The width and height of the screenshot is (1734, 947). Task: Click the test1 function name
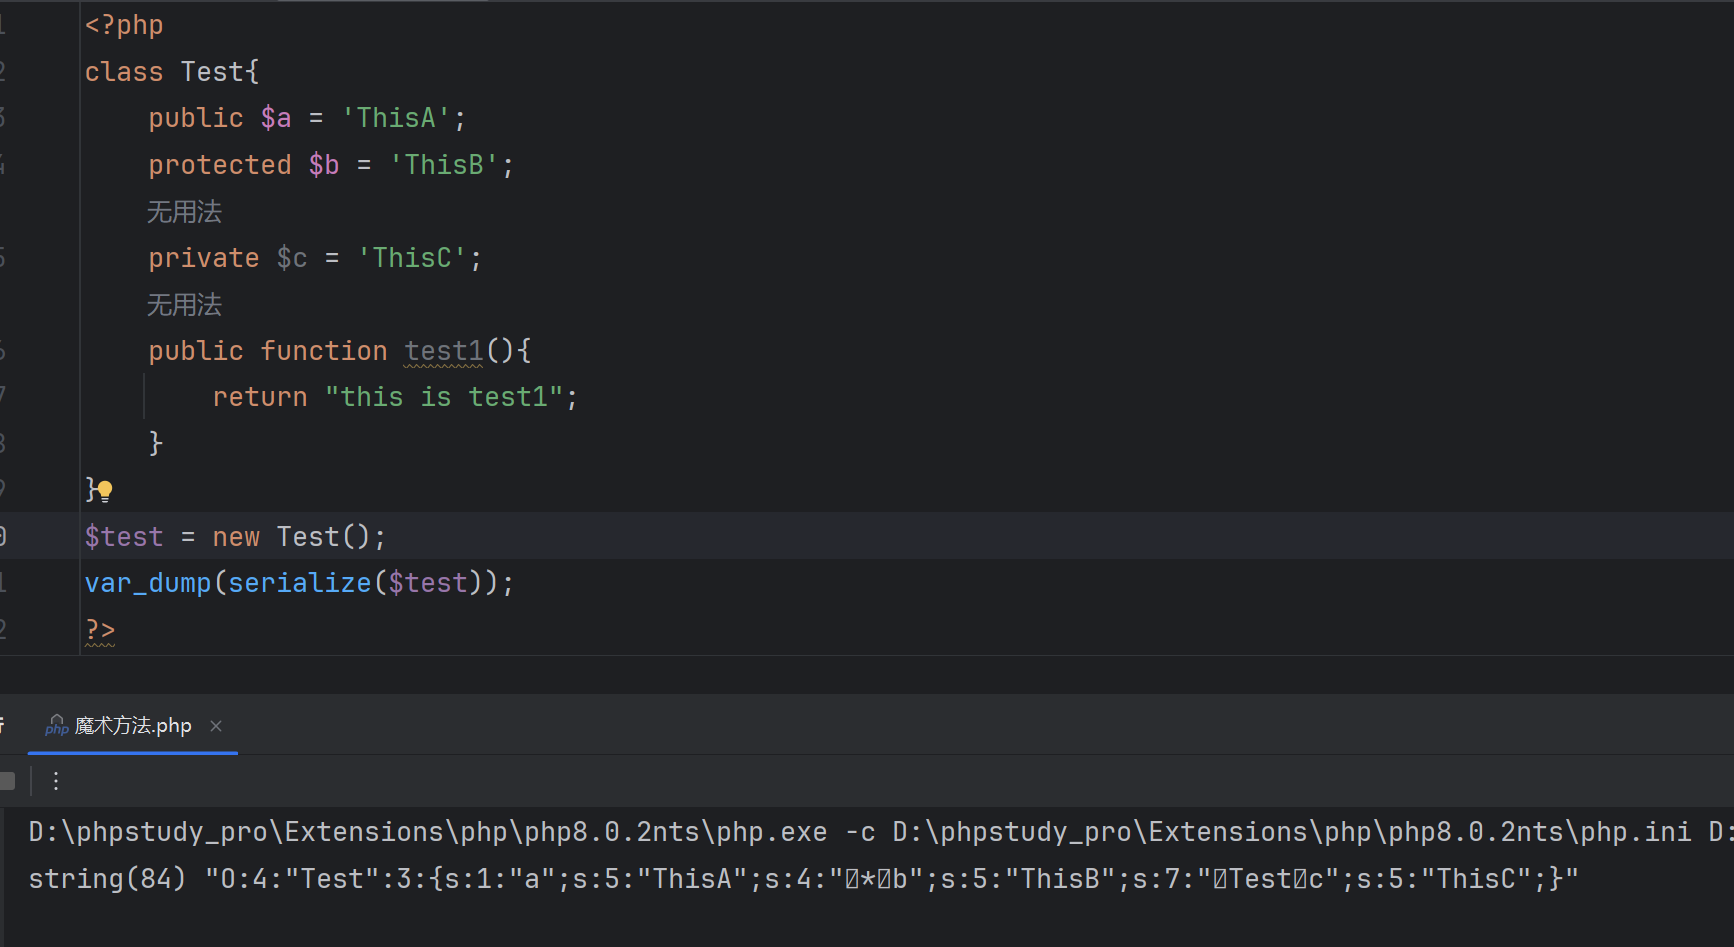(444, 351)
